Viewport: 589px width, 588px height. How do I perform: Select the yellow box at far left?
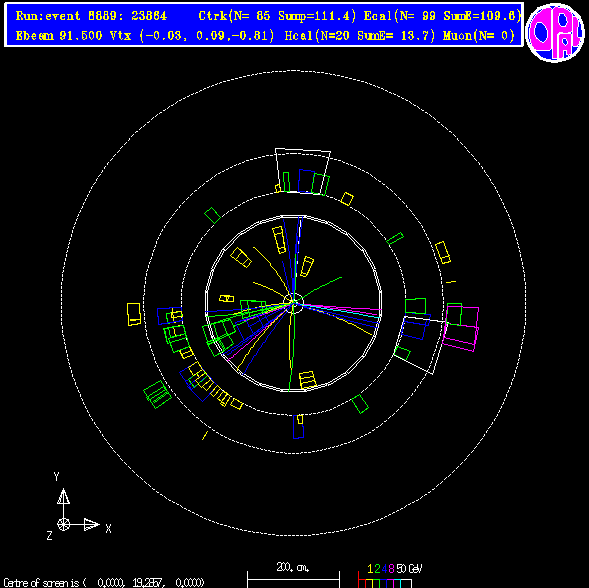tap(134, 314)
